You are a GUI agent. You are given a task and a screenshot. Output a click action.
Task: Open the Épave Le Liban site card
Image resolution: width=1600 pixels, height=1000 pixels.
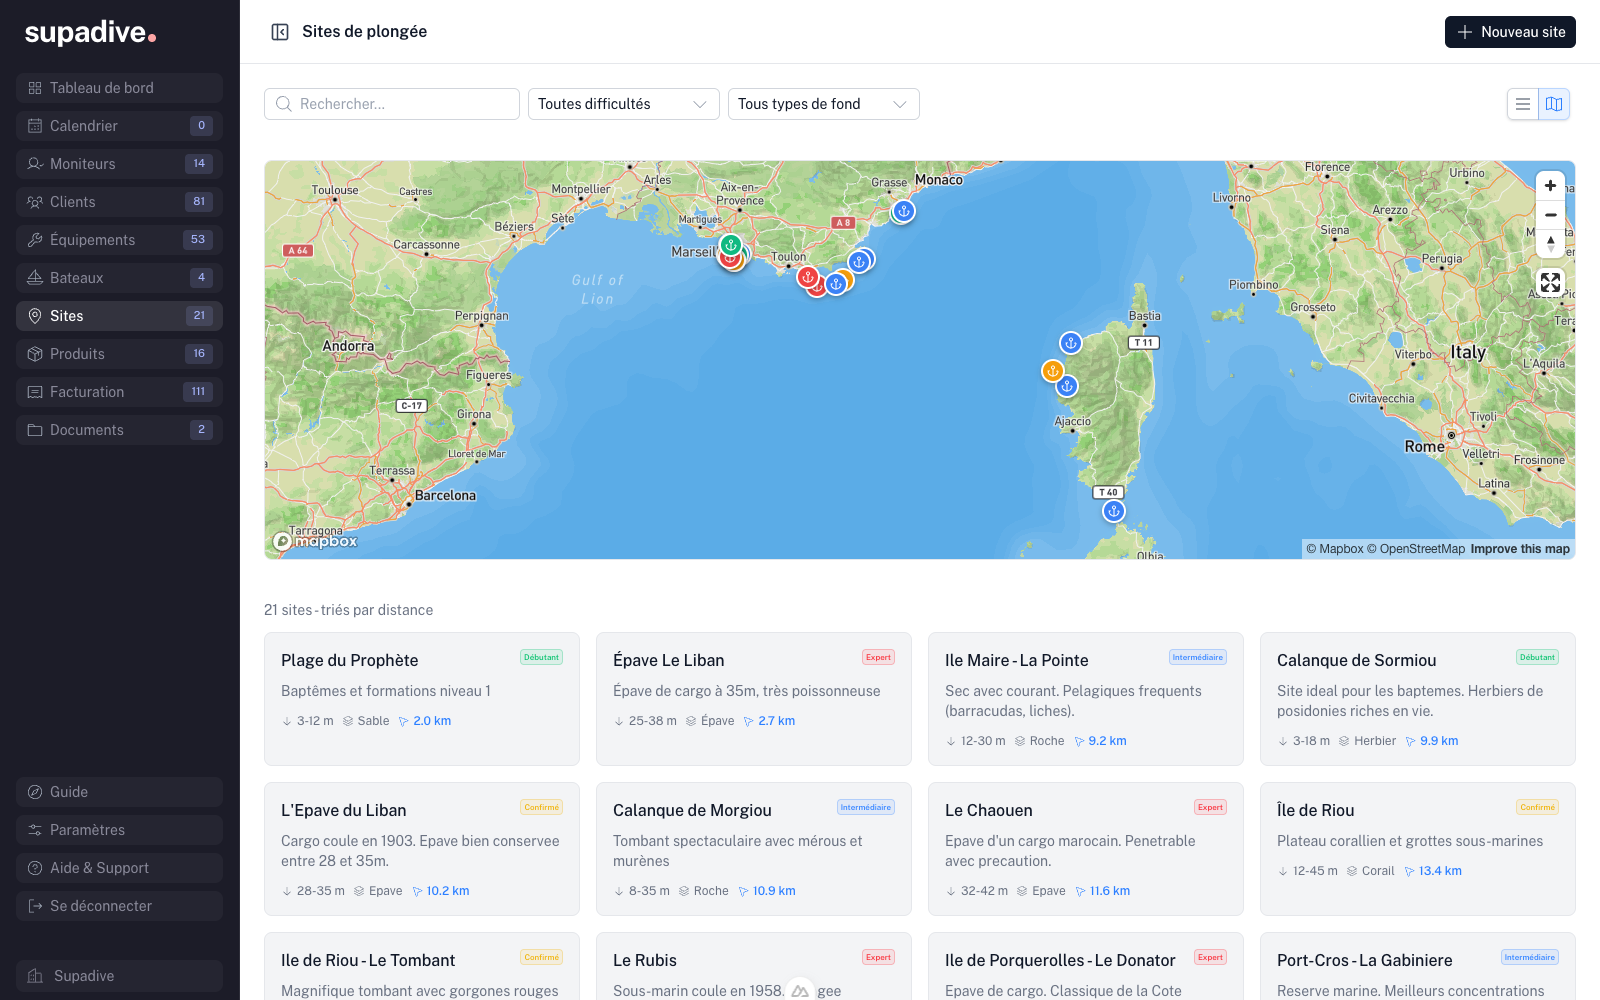pyautogui.click(x=754, y=699)
